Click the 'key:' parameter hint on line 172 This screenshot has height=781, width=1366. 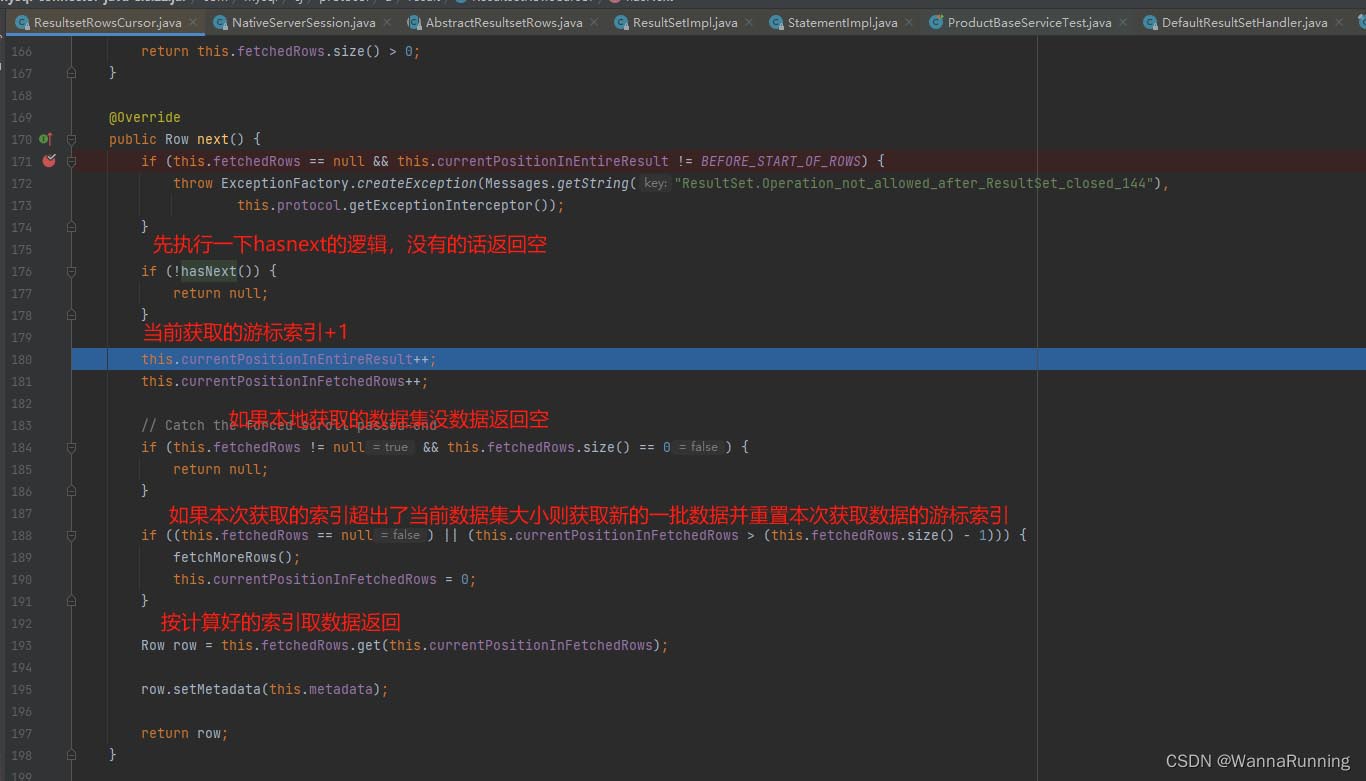(655, 183)
